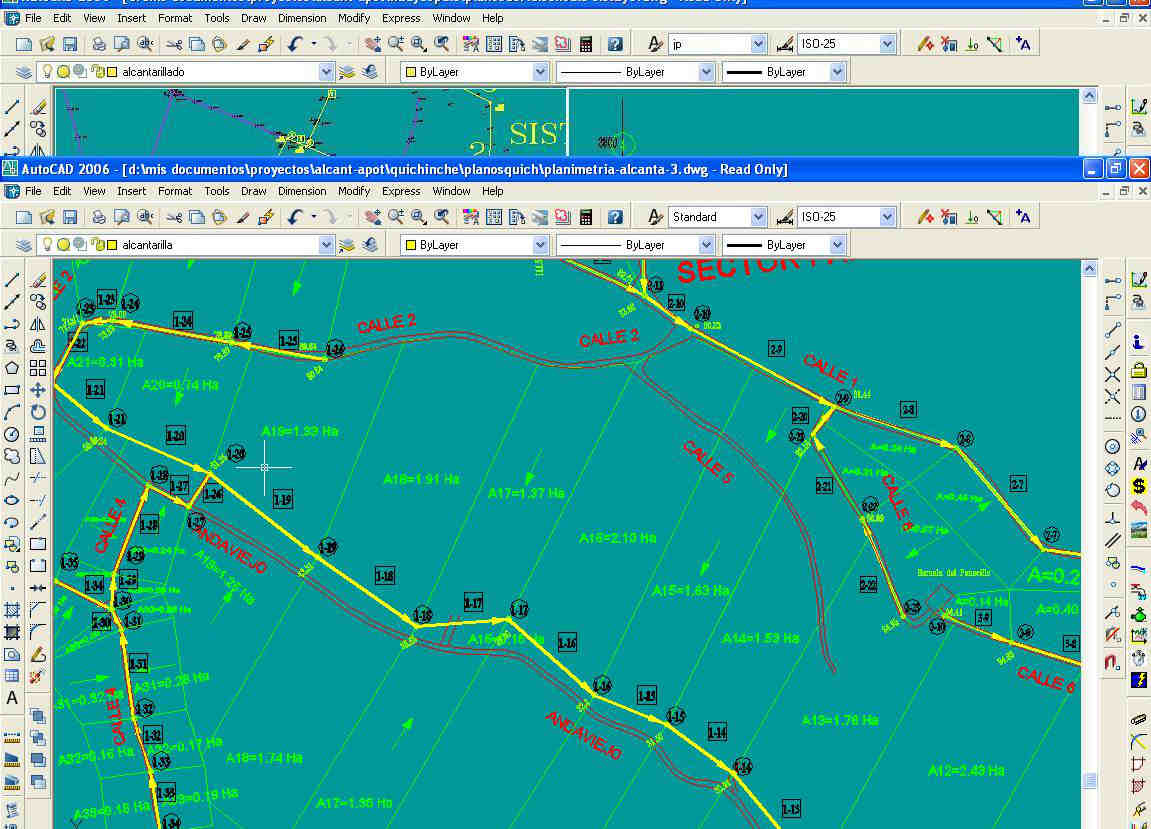Toggle alcantarilla layer lightbulb on/off

click(x=46, y=245)
